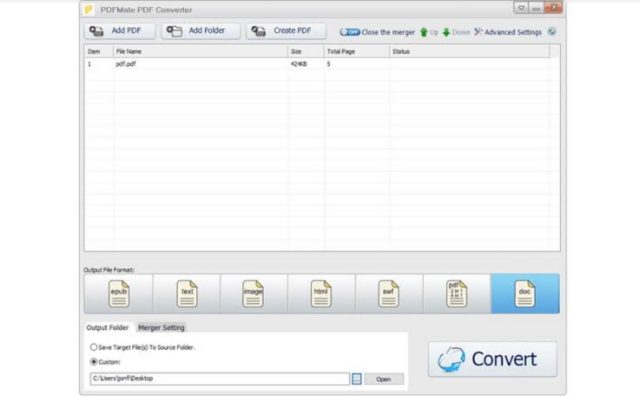Click the green Up arrow icon
The height and width of the screenshot is (397, 640).
pyautogui.click(x=424, y=32)
